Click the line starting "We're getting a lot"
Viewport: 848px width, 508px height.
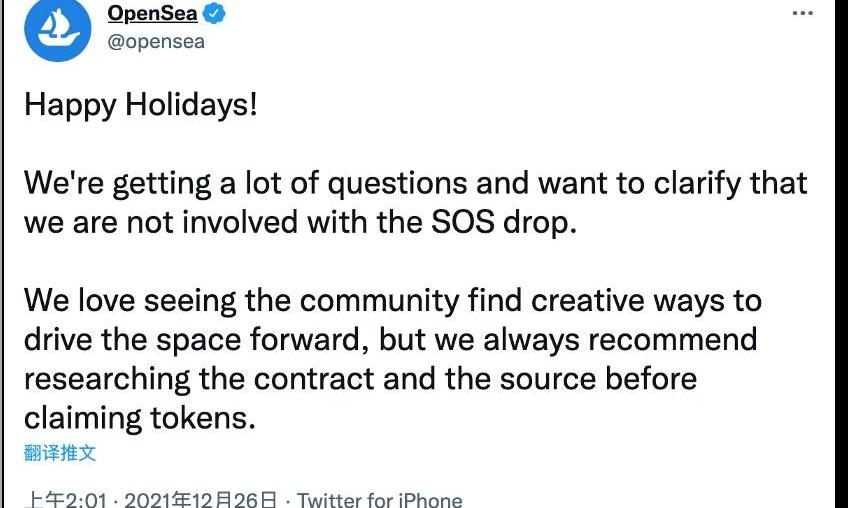pyautogui.click(x=415, y=183)
